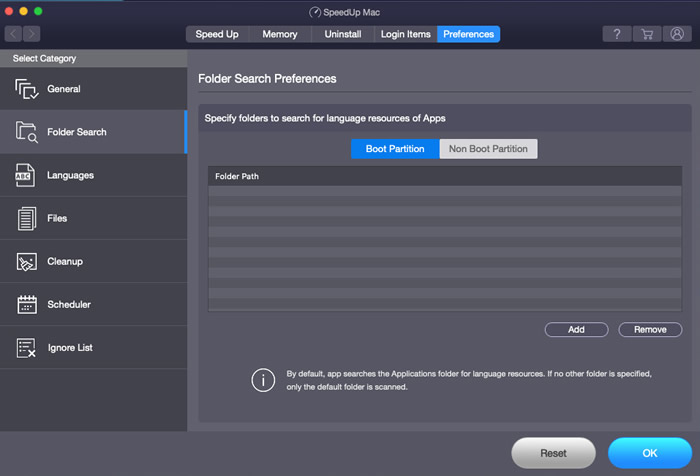Screen dimensions: 700x476
Task: Open the Files category label
Action: (57, 218)
